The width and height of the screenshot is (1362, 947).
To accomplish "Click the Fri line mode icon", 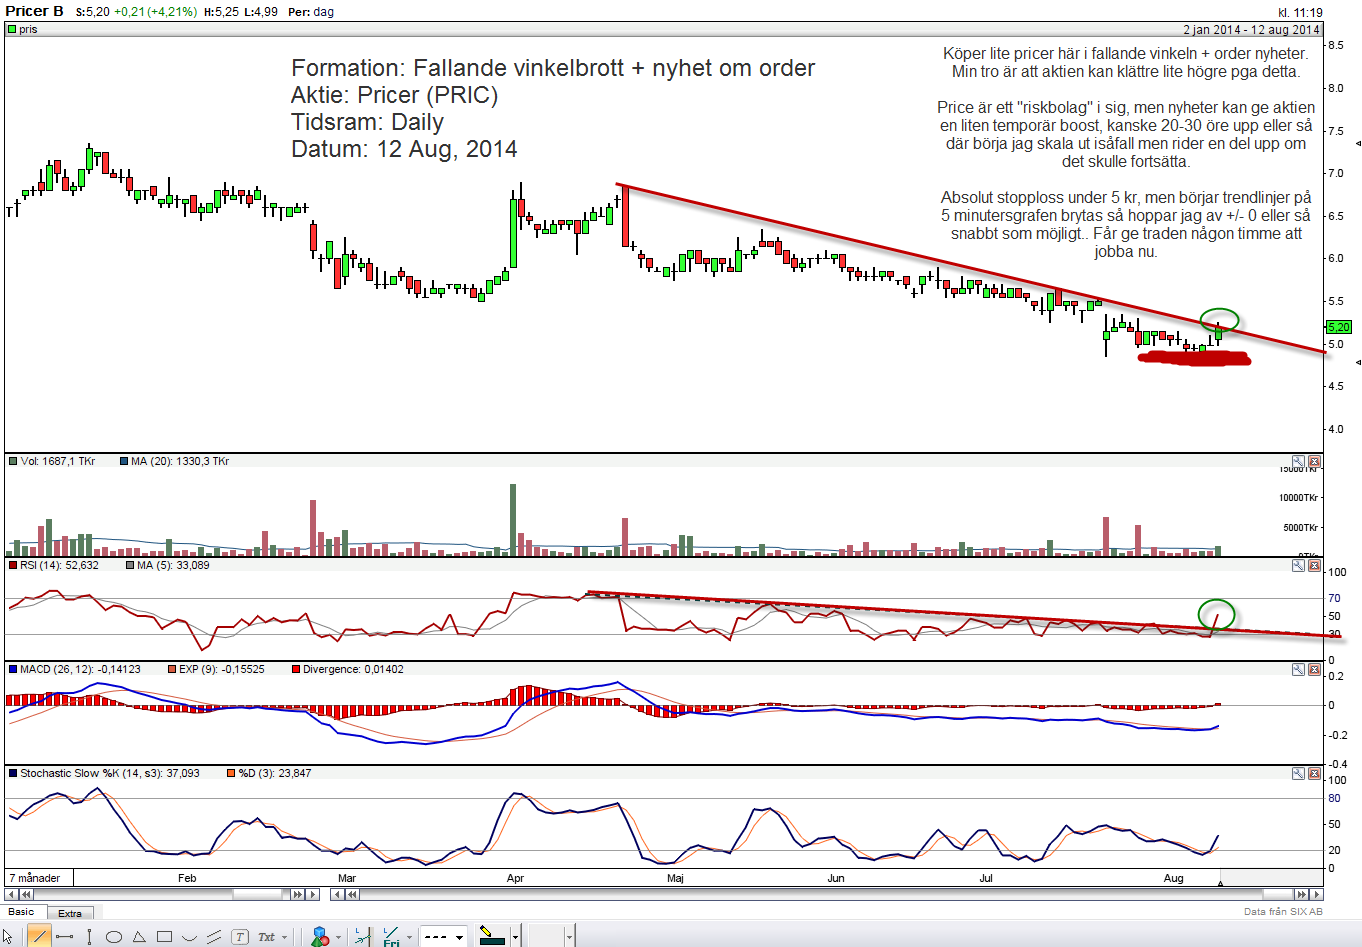I will click(390, 937).
